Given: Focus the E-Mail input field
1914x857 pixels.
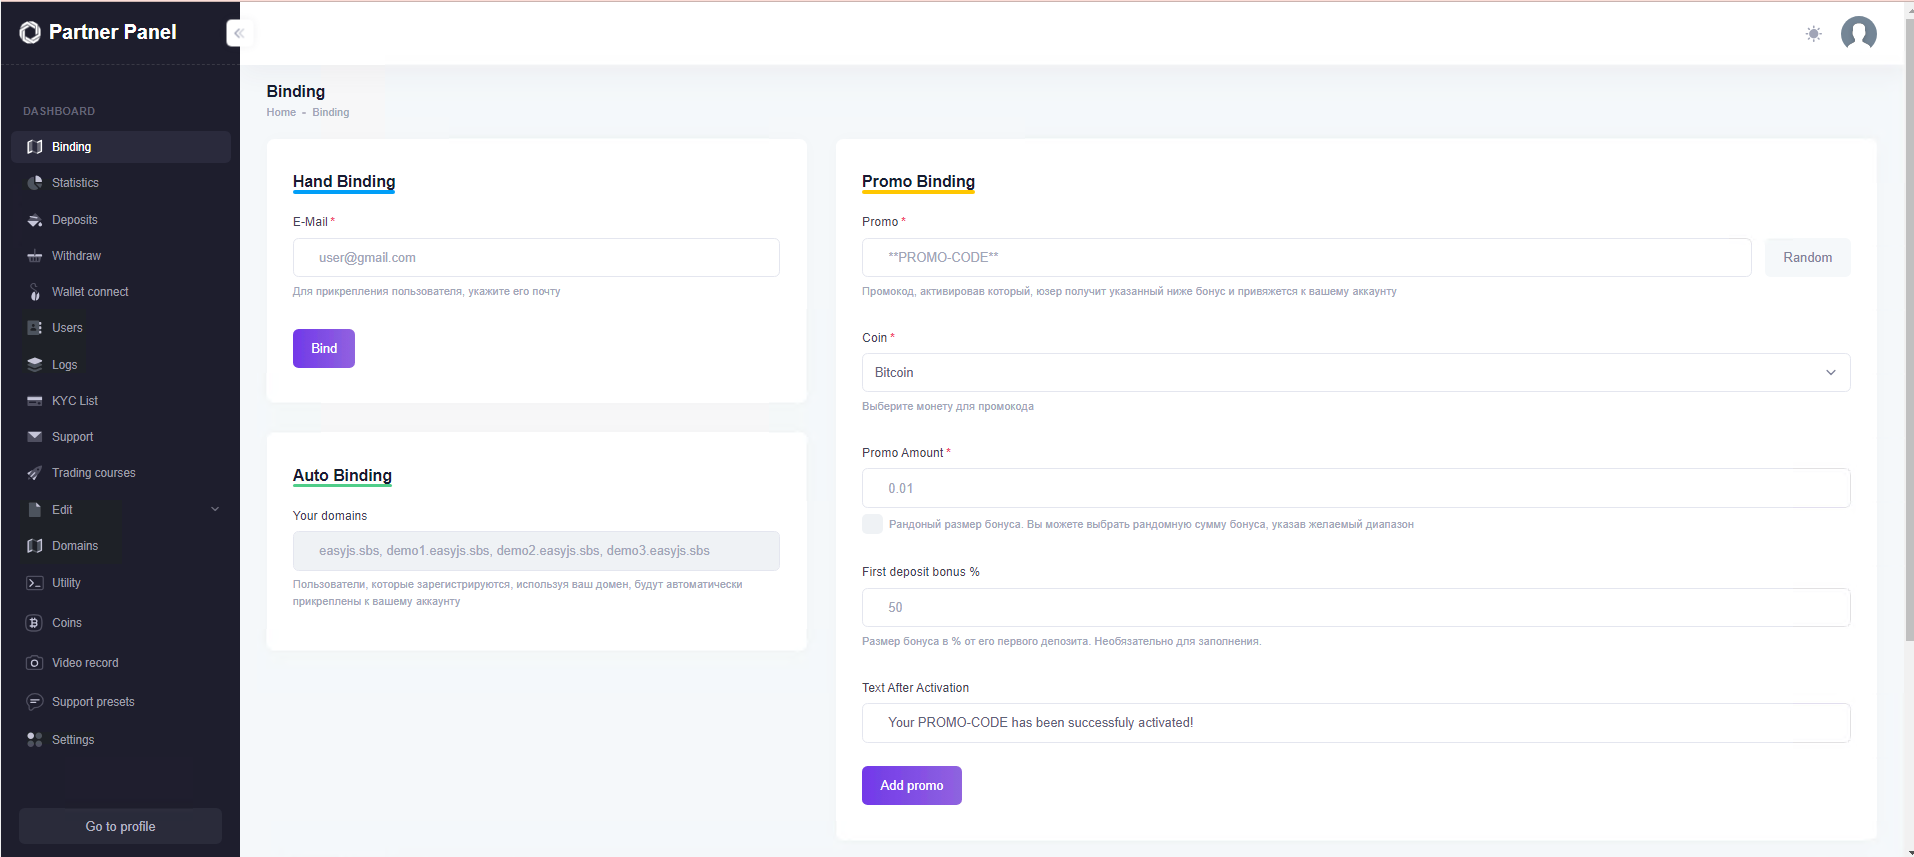Looking at the screenshot, I should click(536, 257).
